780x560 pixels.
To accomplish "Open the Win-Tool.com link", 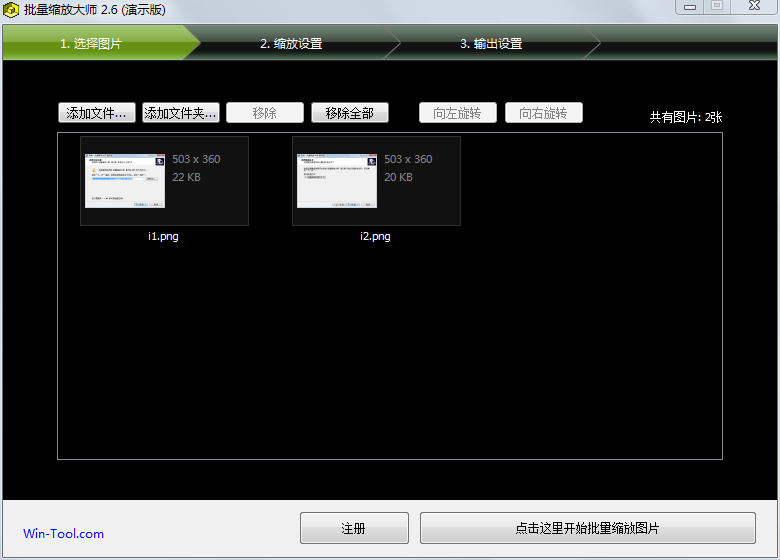I will [x=64, y=534].
